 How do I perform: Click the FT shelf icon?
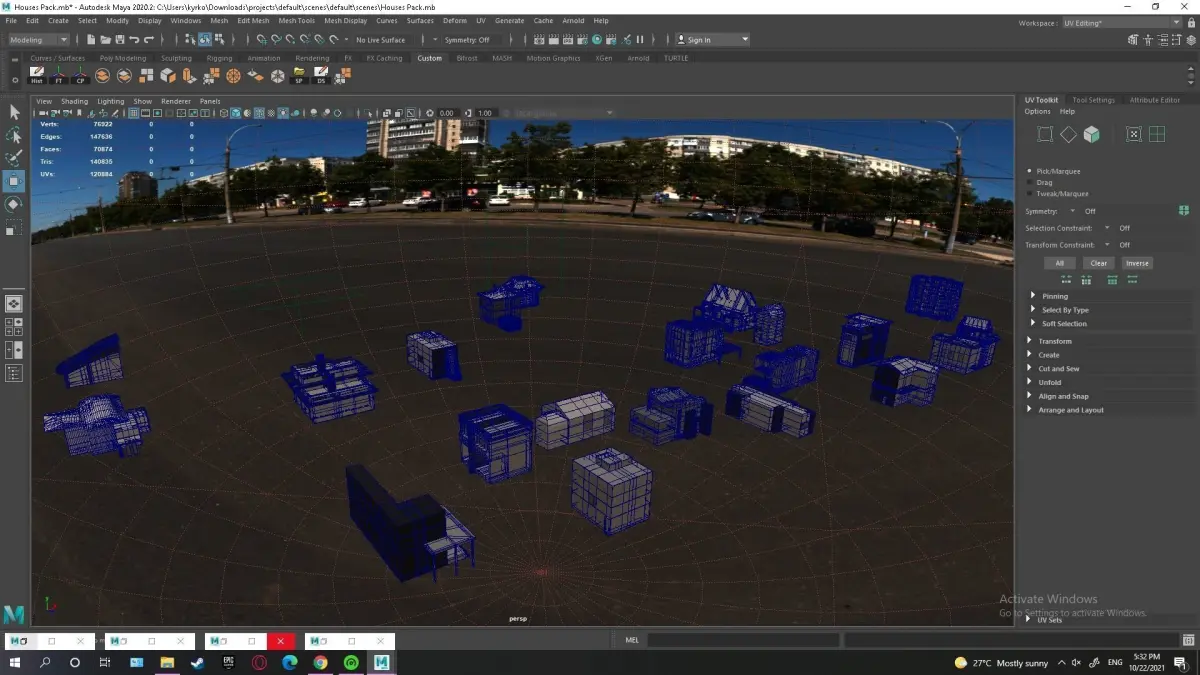coord(59,76)
